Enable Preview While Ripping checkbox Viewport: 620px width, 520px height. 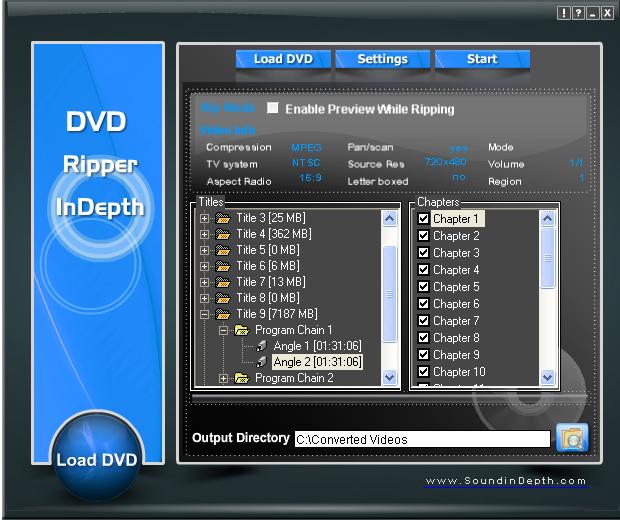tap(272, 108)
